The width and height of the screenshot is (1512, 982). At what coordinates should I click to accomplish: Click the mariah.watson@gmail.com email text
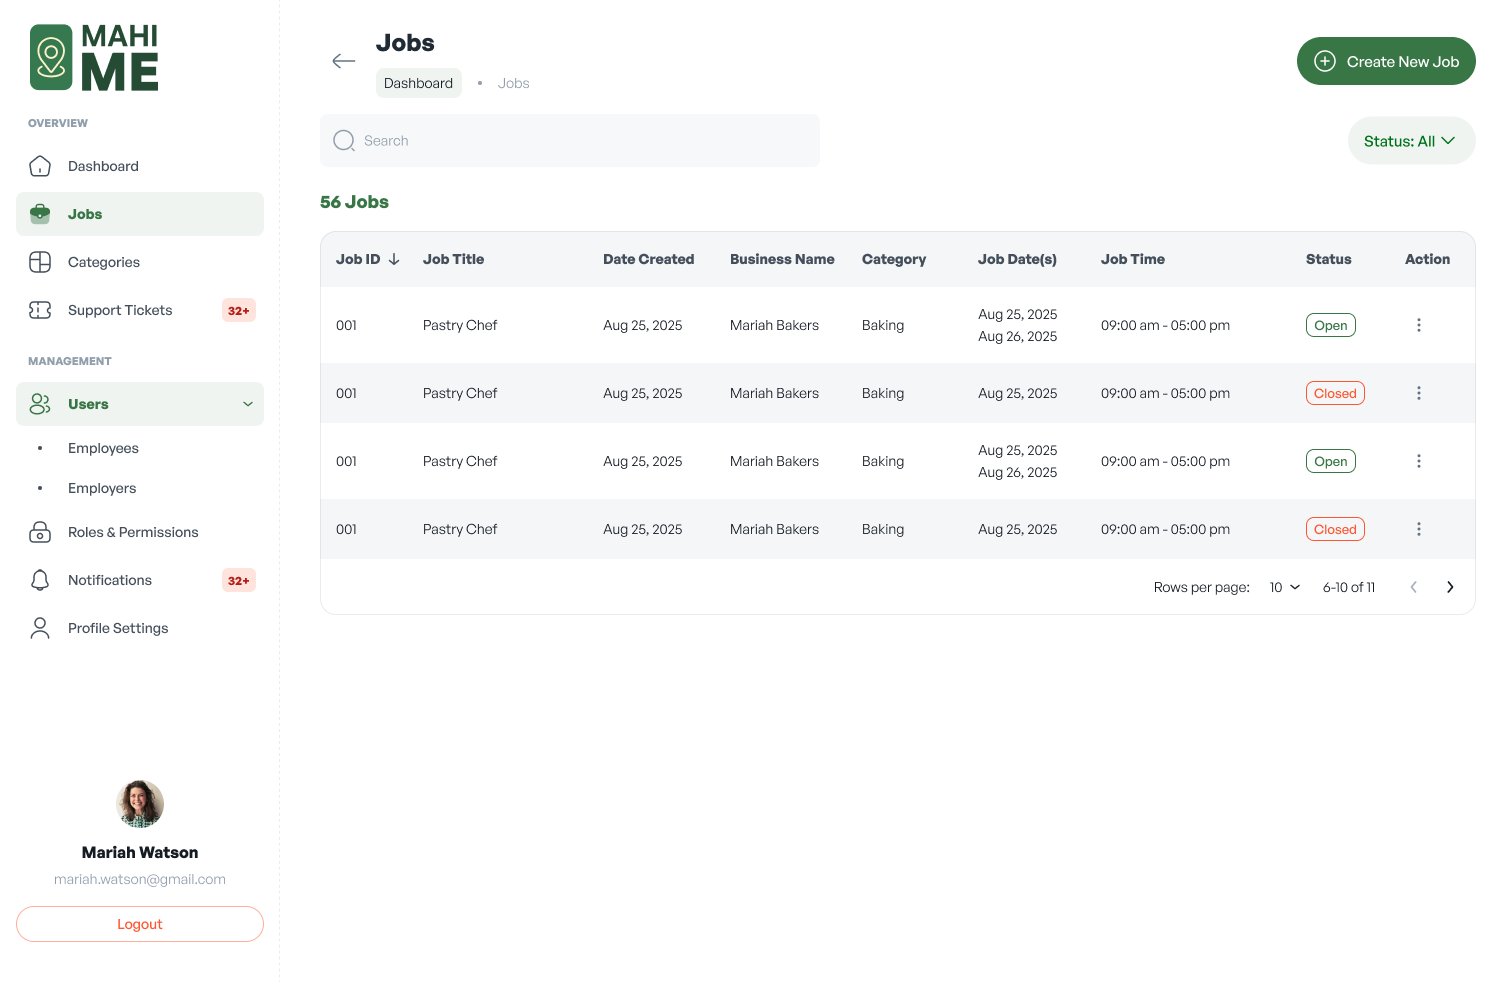coord(140,879)
